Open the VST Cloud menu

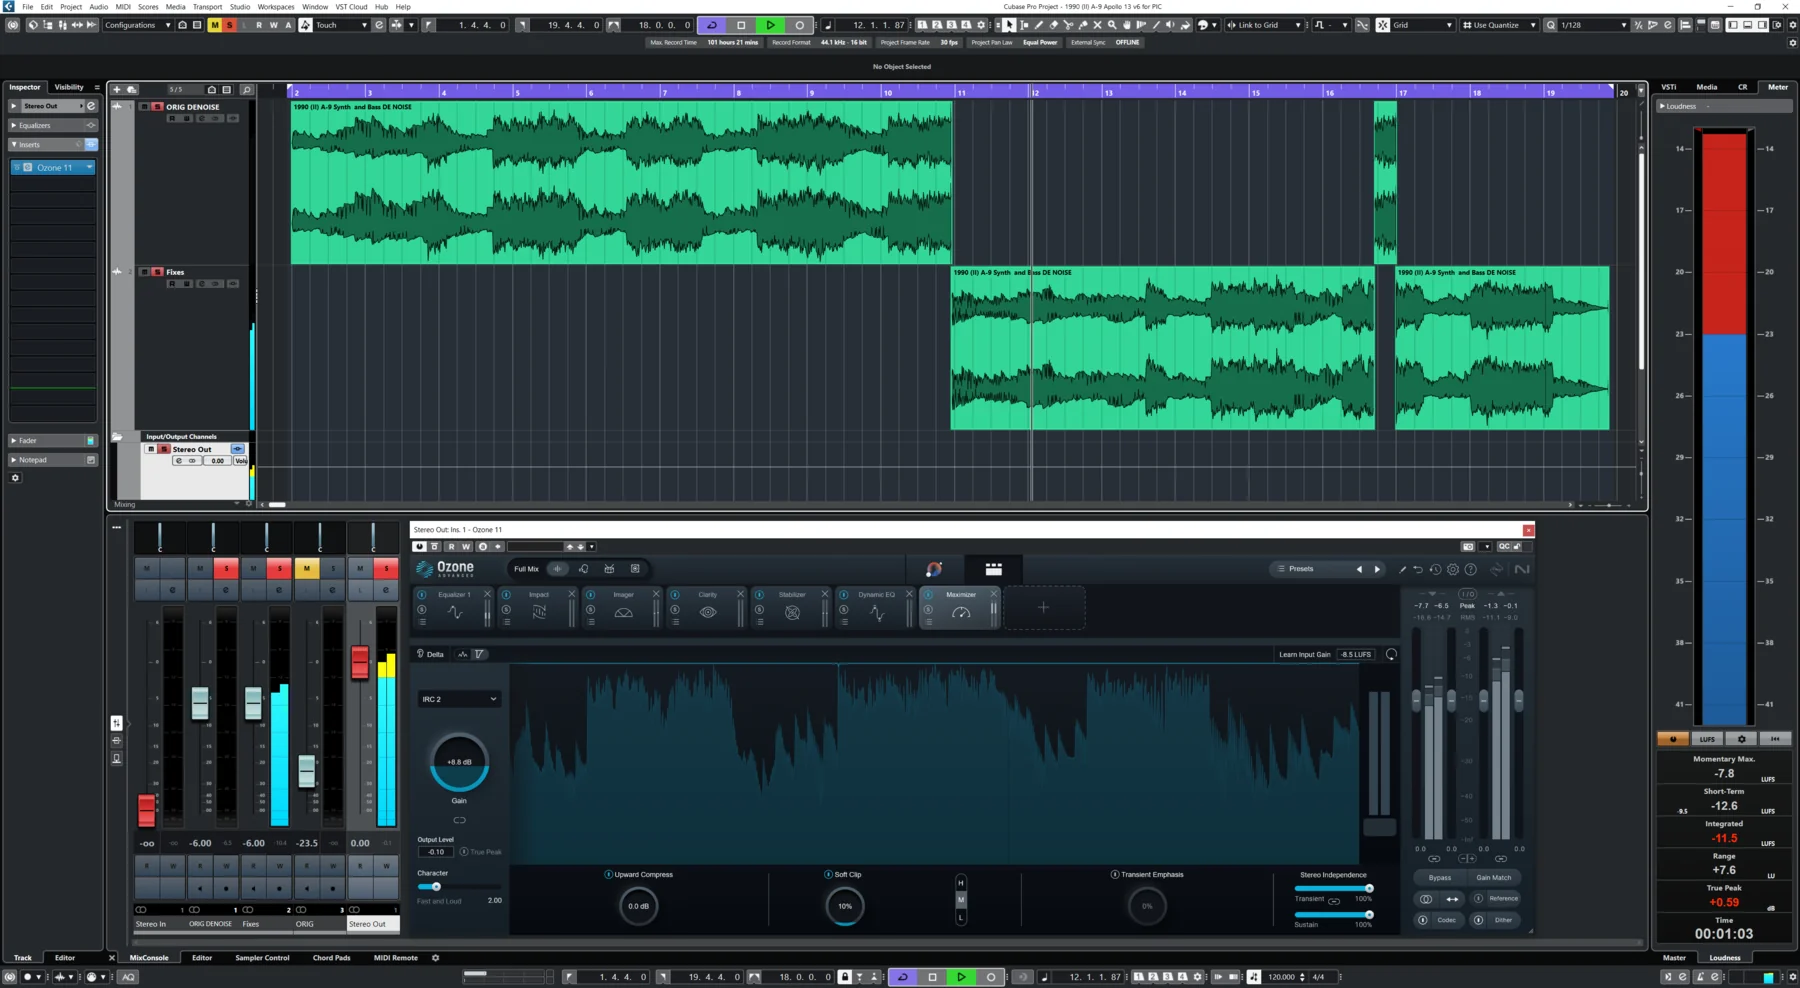pyautogui.click(x=351, y=6)
